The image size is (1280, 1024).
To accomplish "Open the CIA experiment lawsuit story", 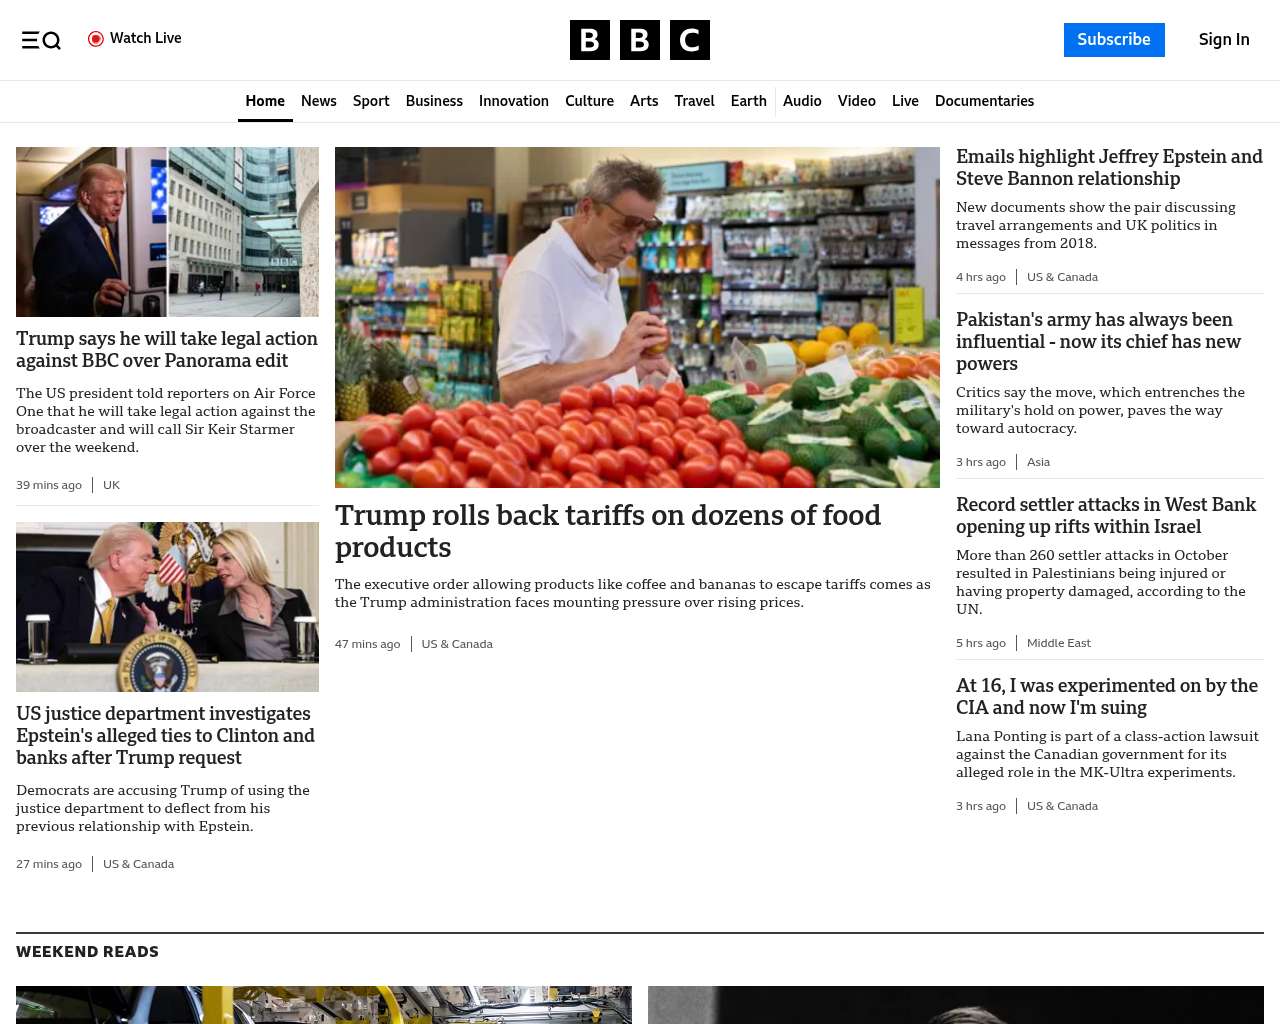I will click(x=1107, y=697).
